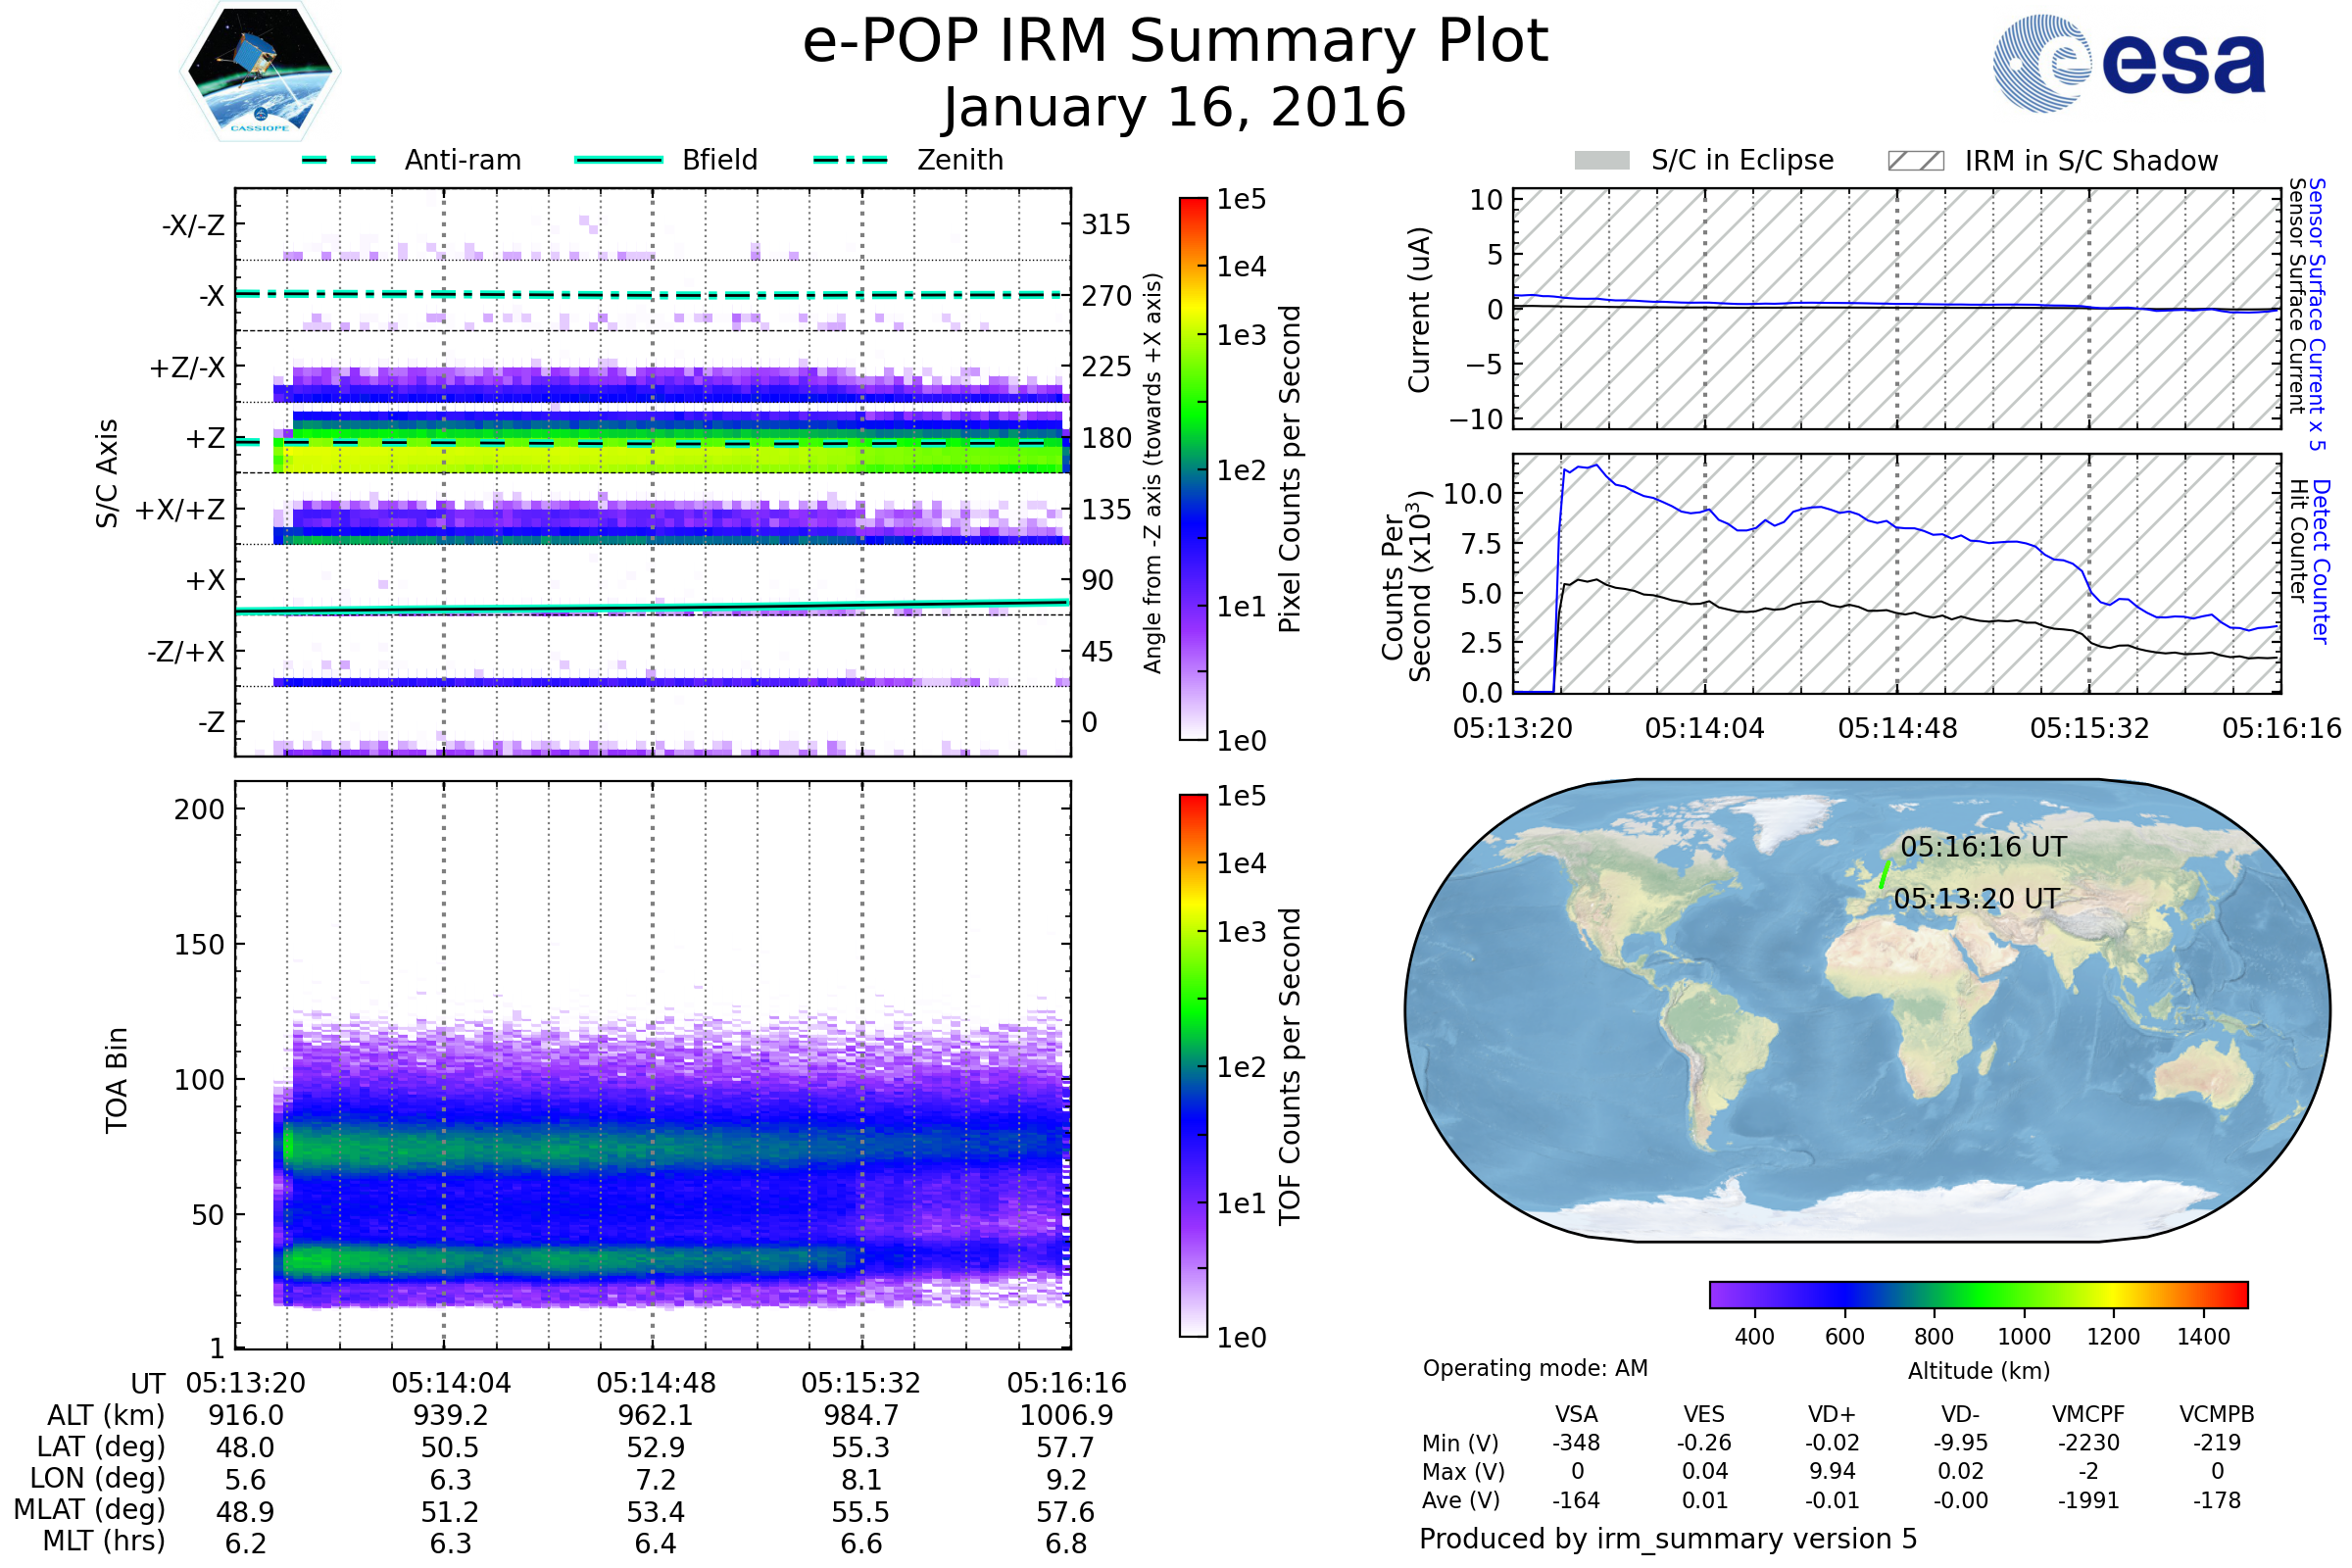This screenshot has height=1568, width=2352.
Task: Click the Zenith dash-dot legend marker
Action: (850, 160)
